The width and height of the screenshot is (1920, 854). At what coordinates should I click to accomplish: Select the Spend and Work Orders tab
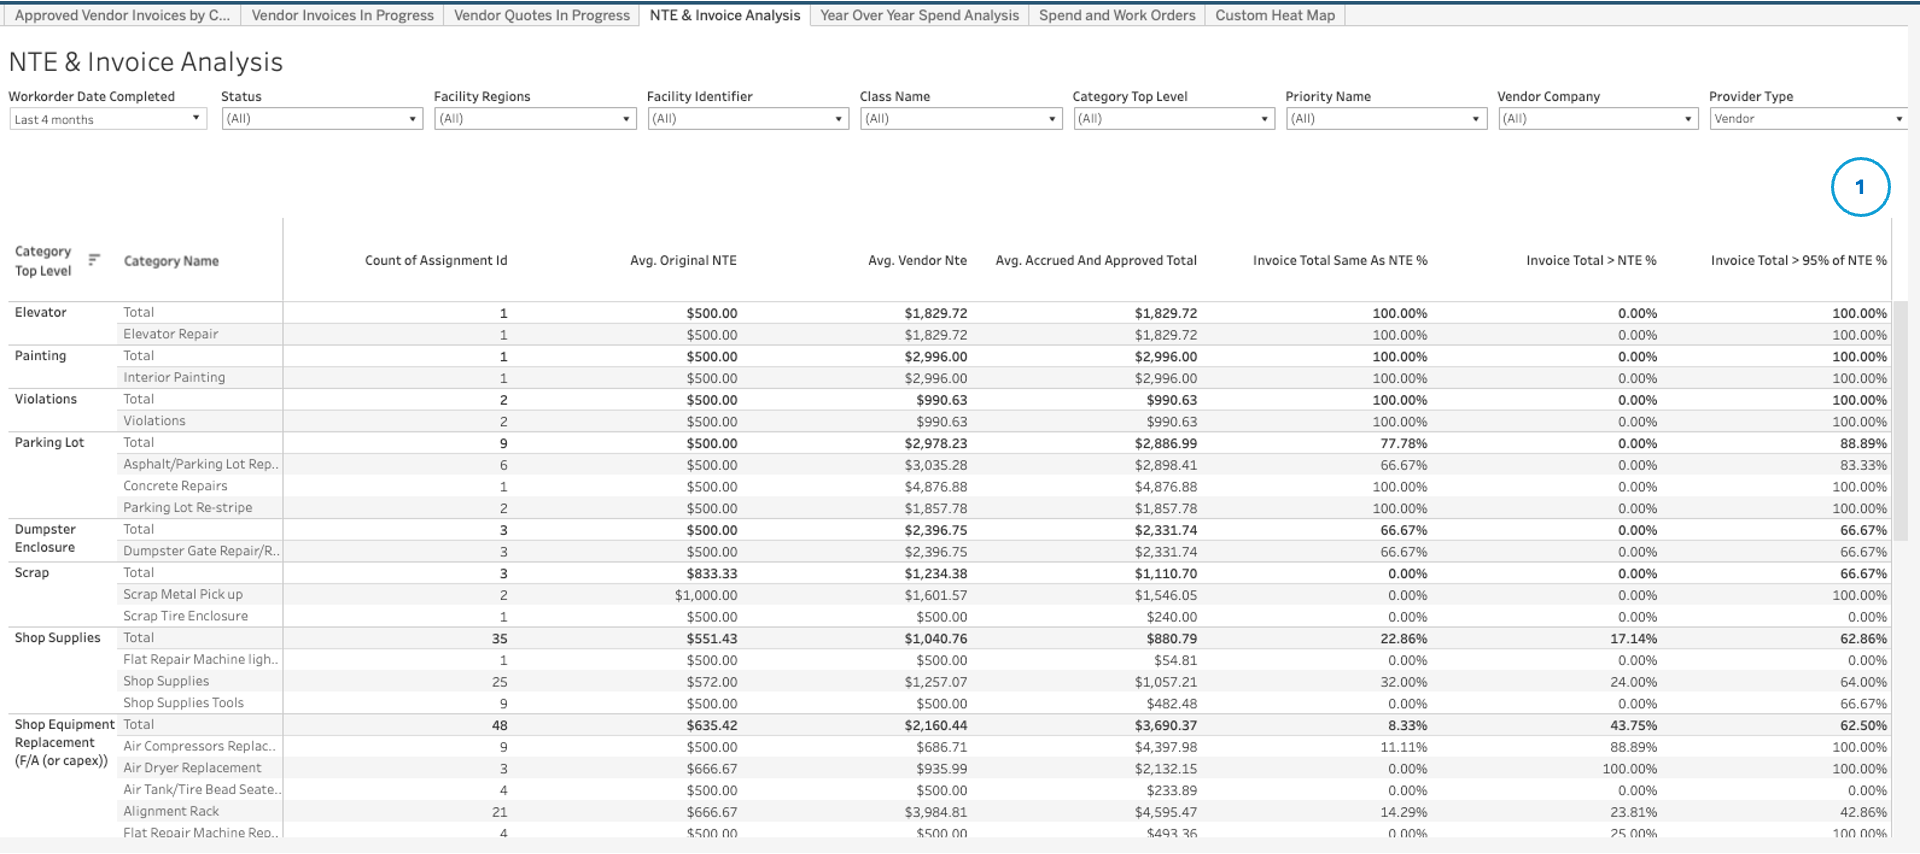[1116, 15]
